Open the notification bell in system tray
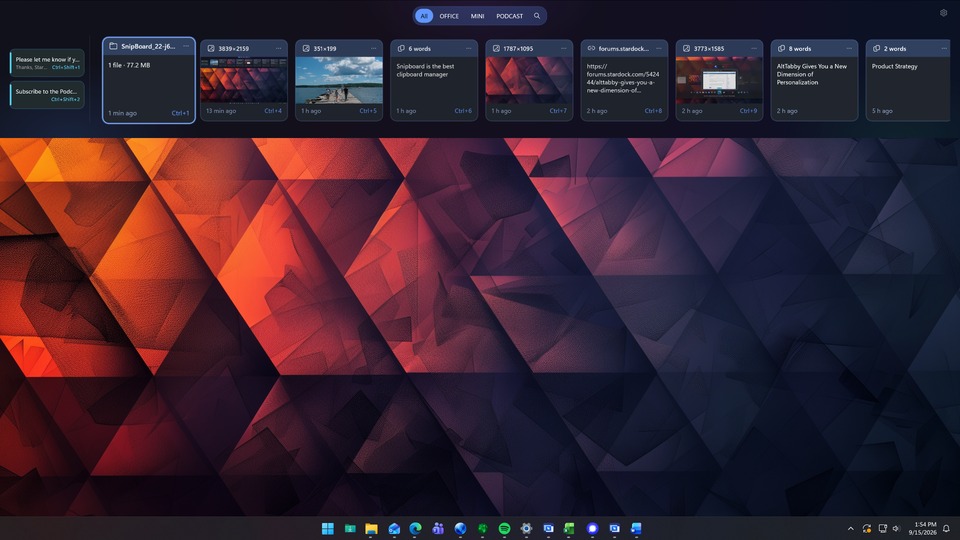Viewport: 960px width, 540px height. 946,528
